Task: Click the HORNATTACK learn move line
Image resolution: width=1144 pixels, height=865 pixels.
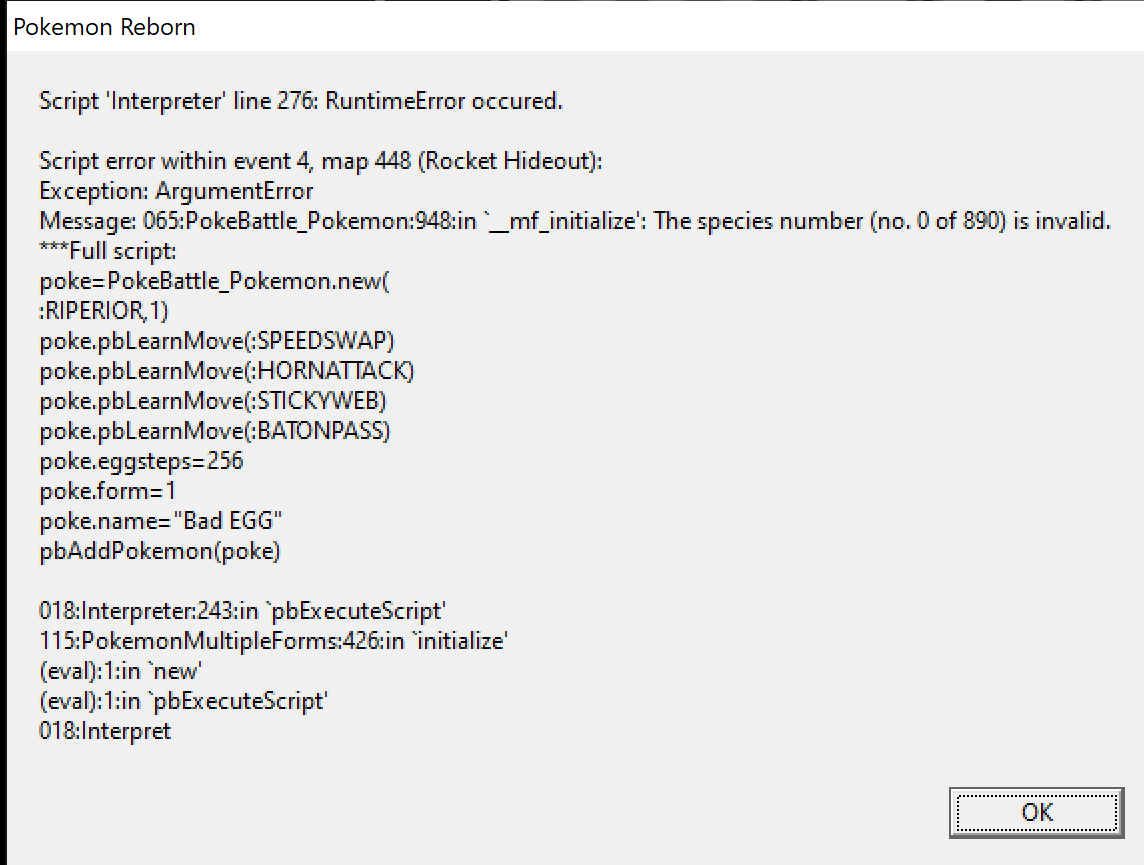Action: click(x=227, y=371)
